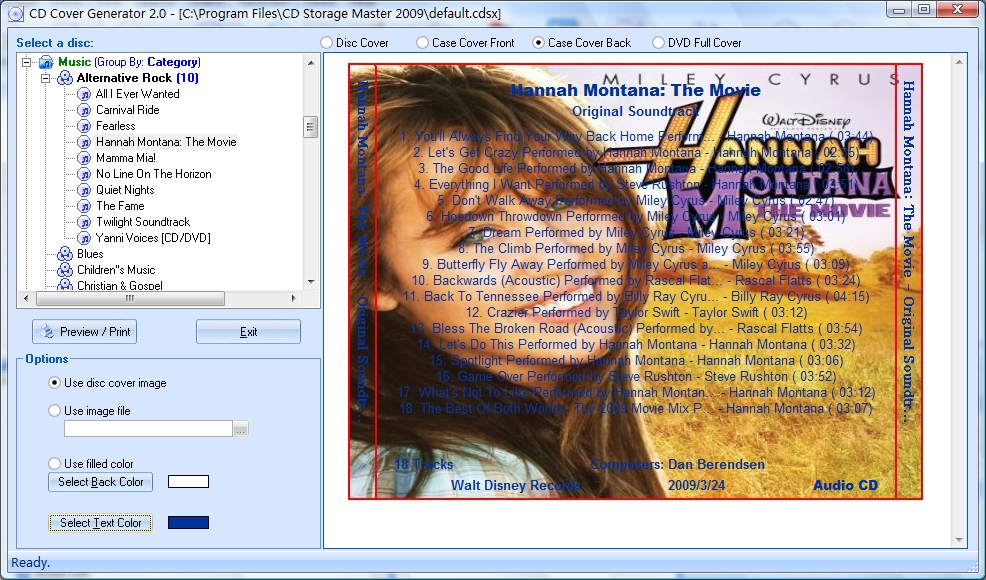This screenshot has width=986, height=580.
Task: Open Preview / Print
Action: pyautogui.click(x=84, y=332)
